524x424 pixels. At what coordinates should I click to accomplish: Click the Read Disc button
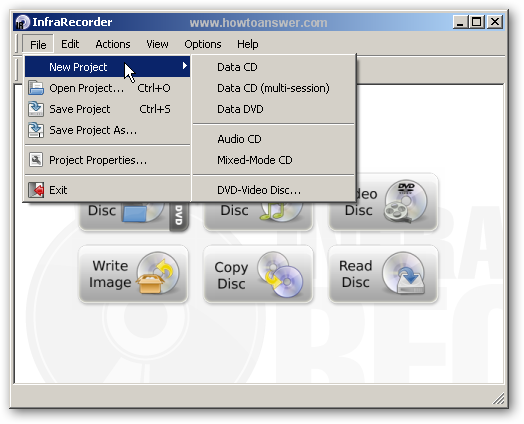383,274
